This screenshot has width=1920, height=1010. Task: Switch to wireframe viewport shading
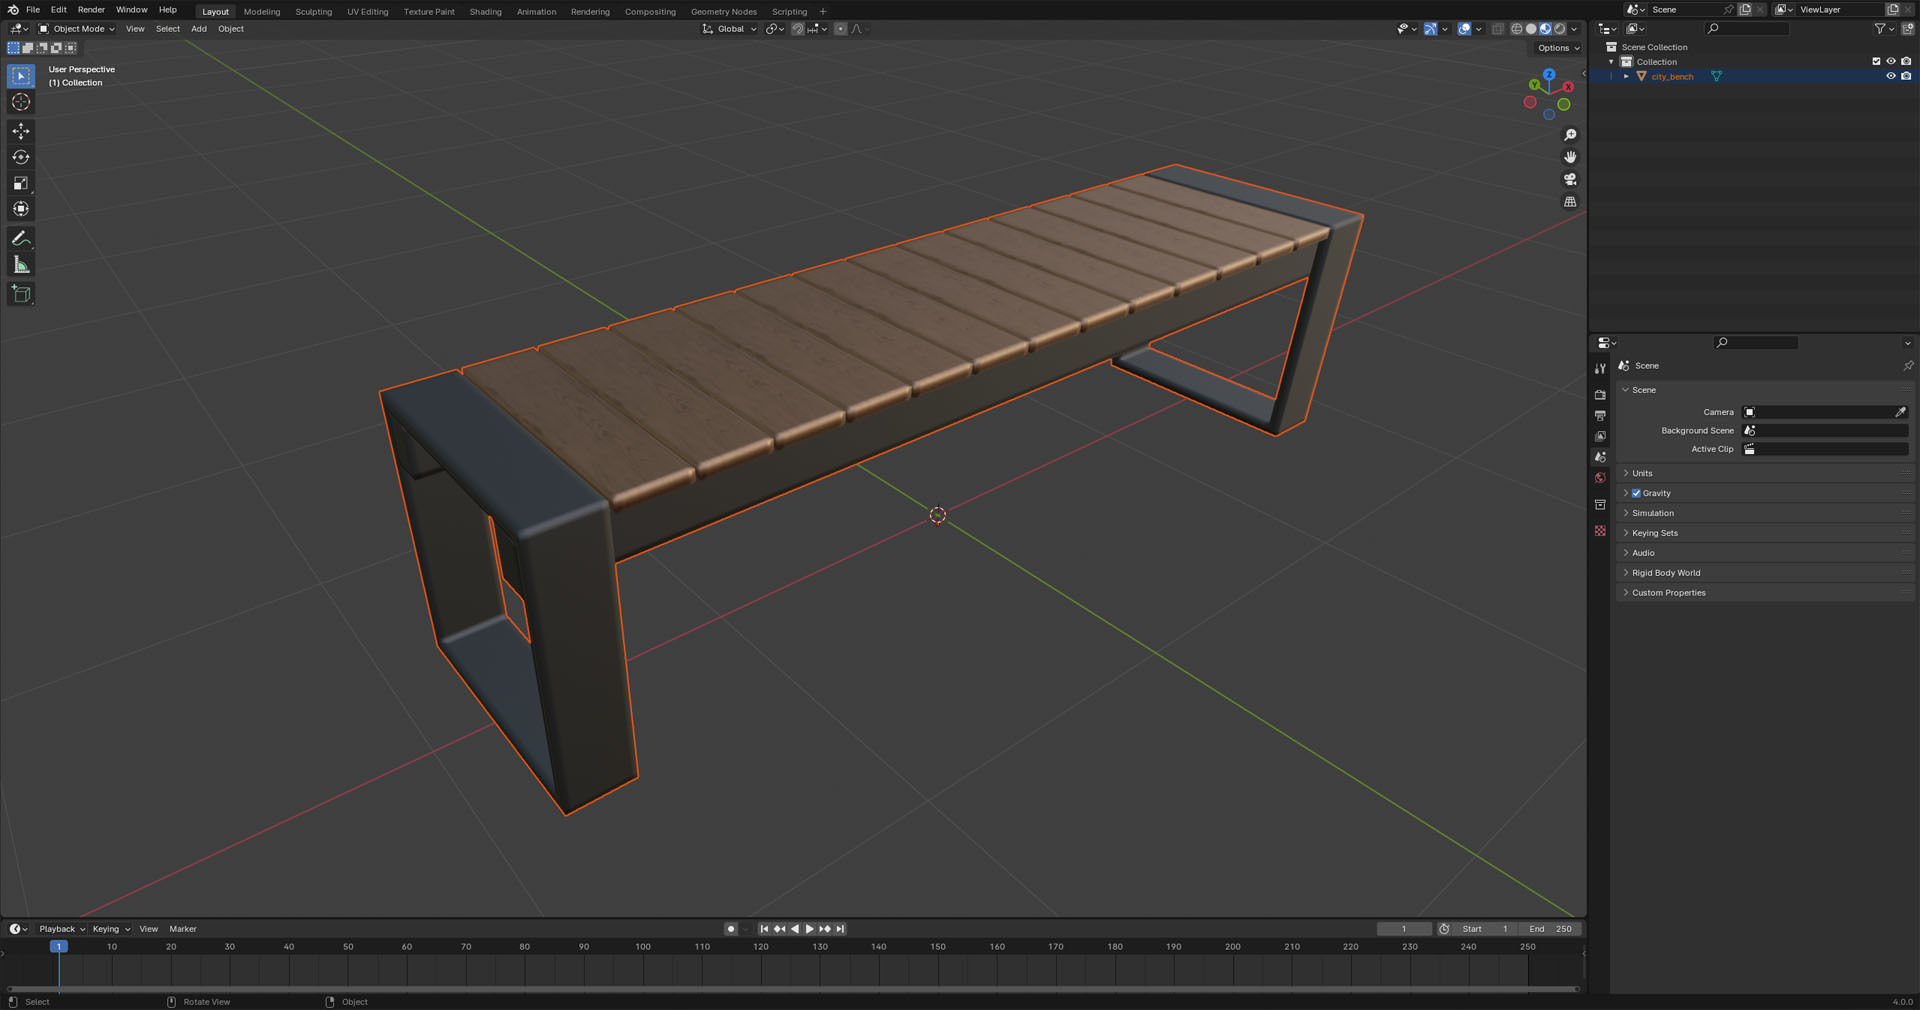click(1517, 29)
